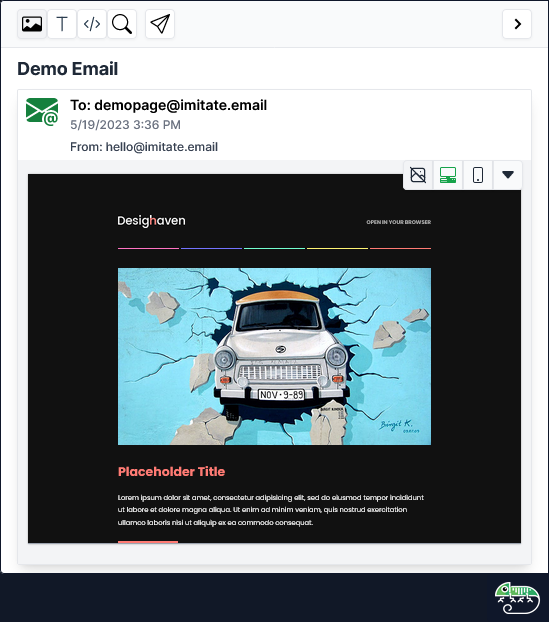549x622 pixels.
Task: Click the paper plane send icon
Action: [160, 24]
